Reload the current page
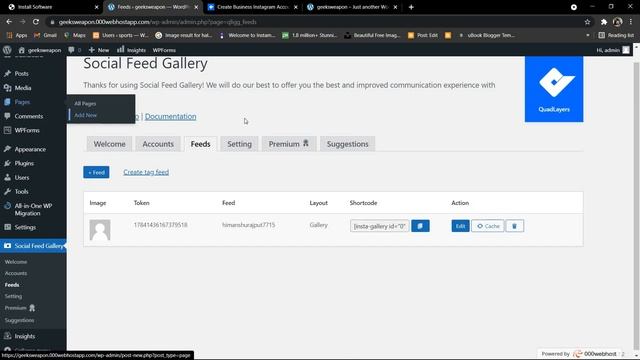Image resolution: width=640 pixels, height=360 pixels. pyautogui.click(x=36, y=22)
